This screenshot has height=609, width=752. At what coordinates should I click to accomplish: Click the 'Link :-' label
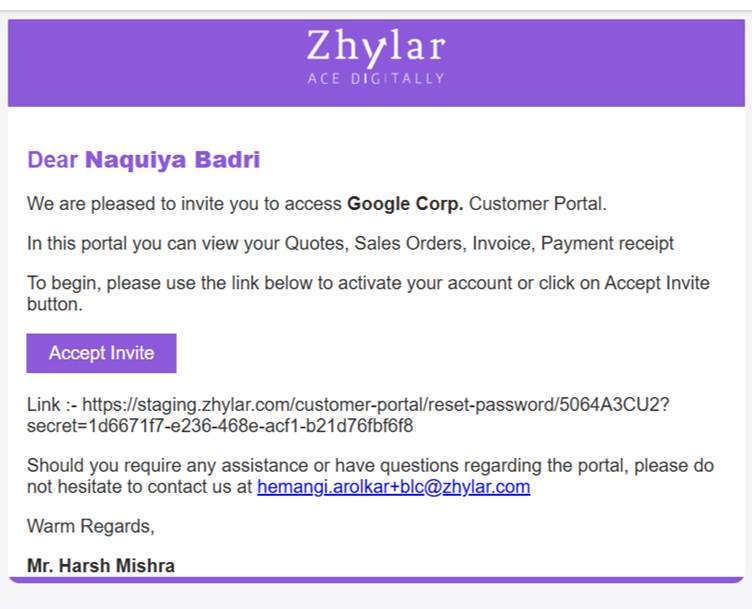[50, 405]
